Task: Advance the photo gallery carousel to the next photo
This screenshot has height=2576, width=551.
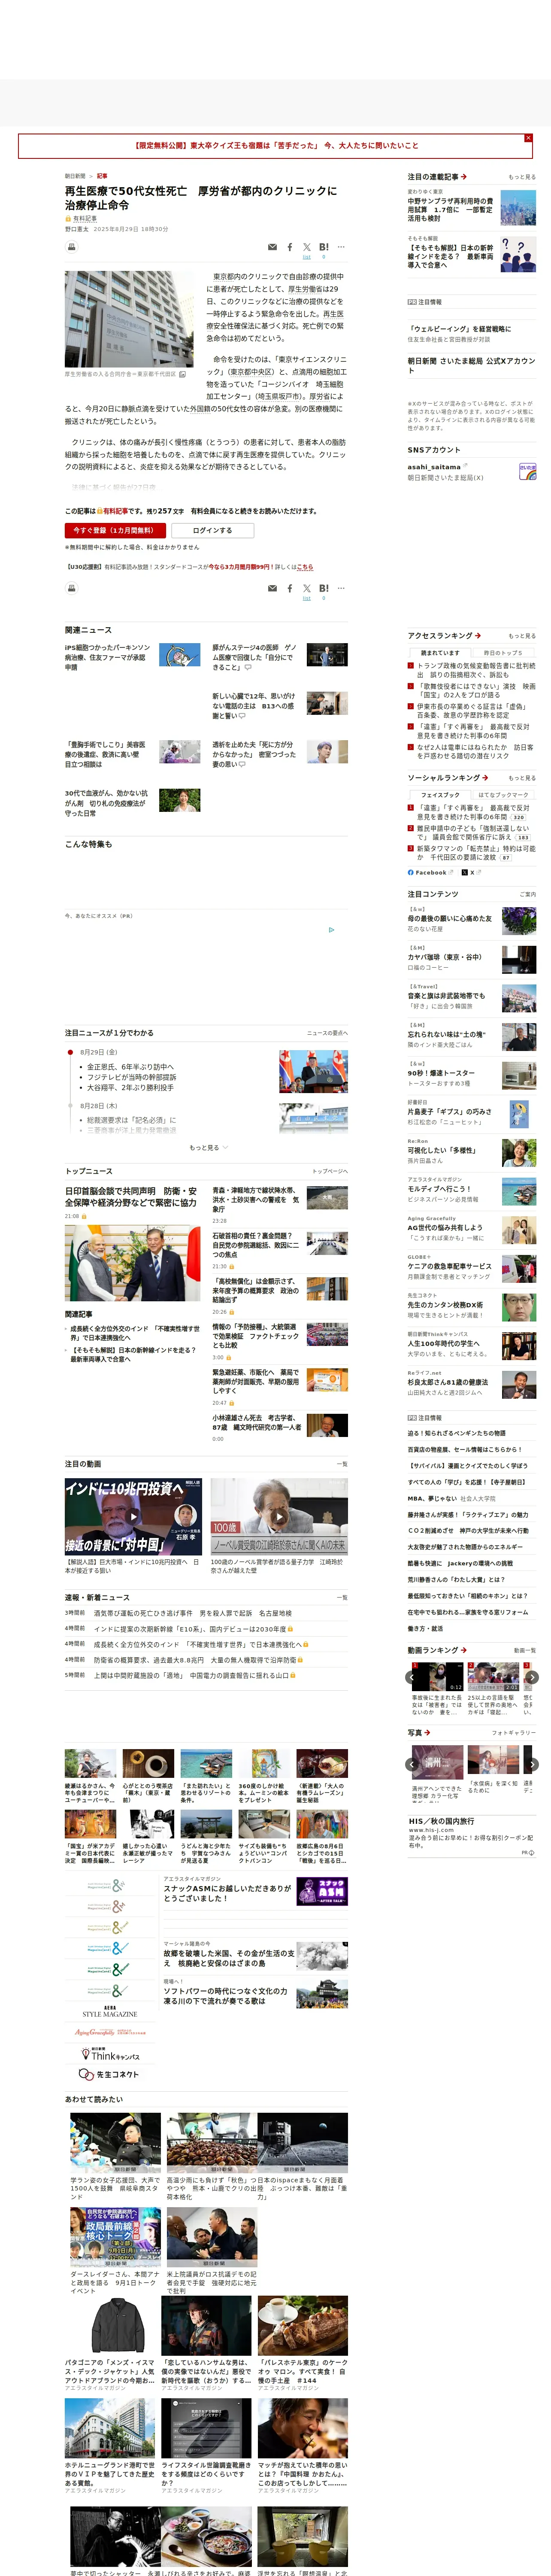Action: 532,1765
